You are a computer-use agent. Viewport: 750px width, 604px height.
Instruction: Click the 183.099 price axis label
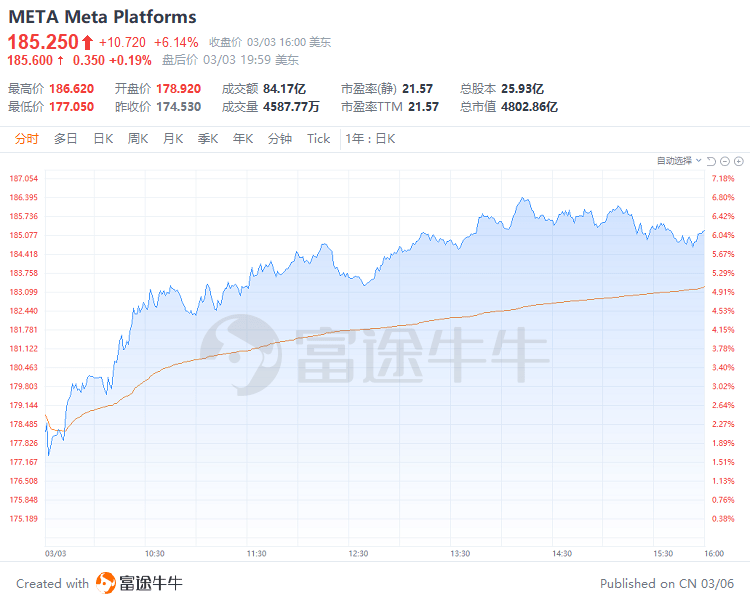(x=23, y=292)
